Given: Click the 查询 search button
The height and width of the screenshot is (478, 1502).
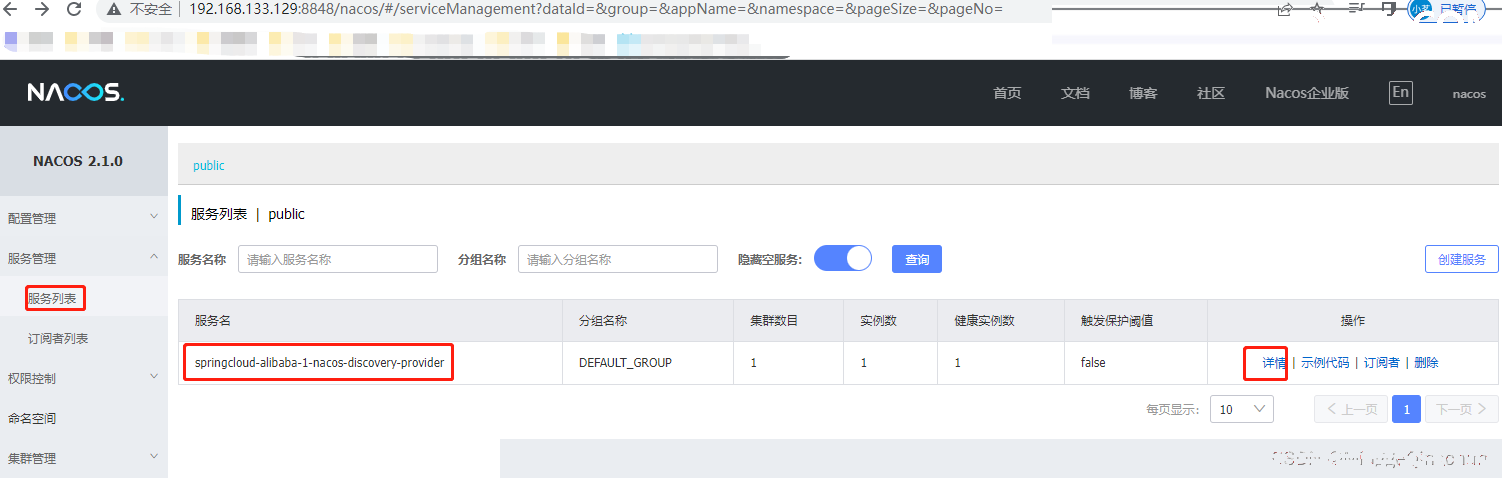Looking at the screenshot, I should click(x=916, y=260).
